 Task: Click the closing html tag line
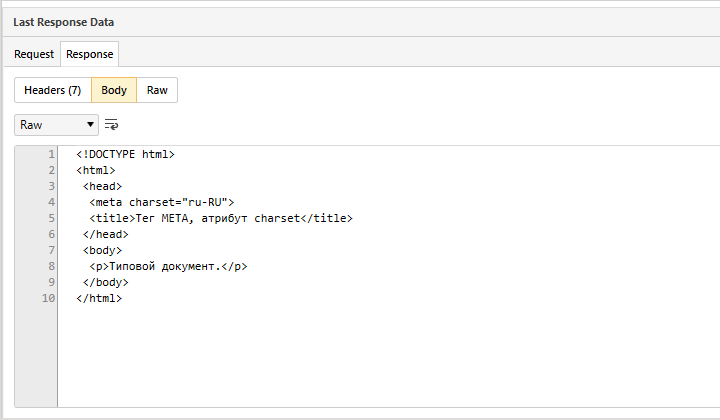98,298
